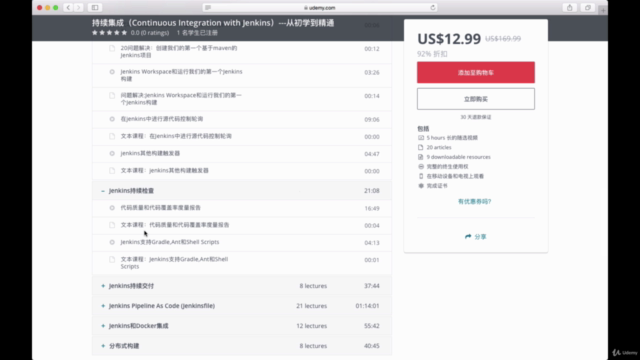Select the course title 持续集成 heading
This screenshot has height=360, width=640.
(213, 23)
